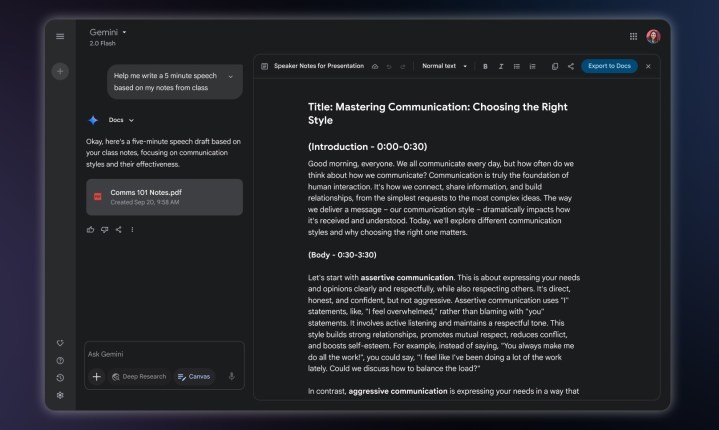
Task: Click the Speaker Notes for Presentation title
Action: tap(319, 66)
